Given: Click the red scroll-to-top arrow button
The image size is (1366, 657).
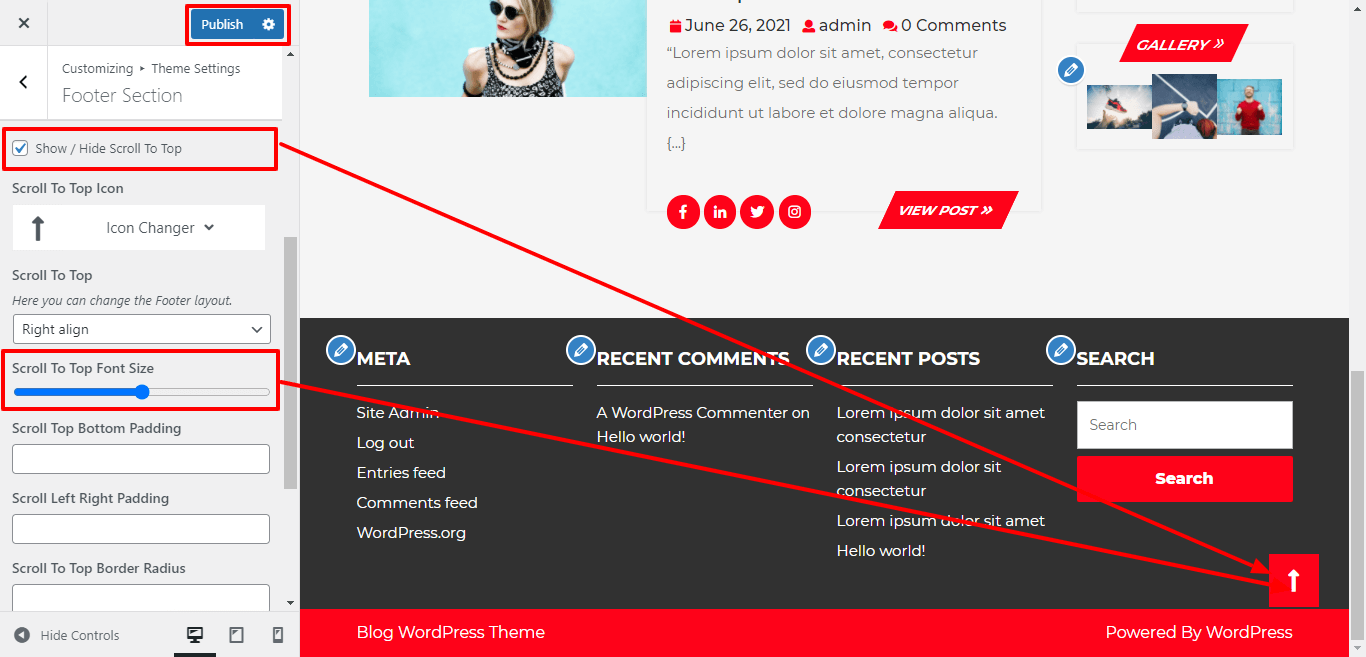Looking at the screenshot, I should 1294,580.
